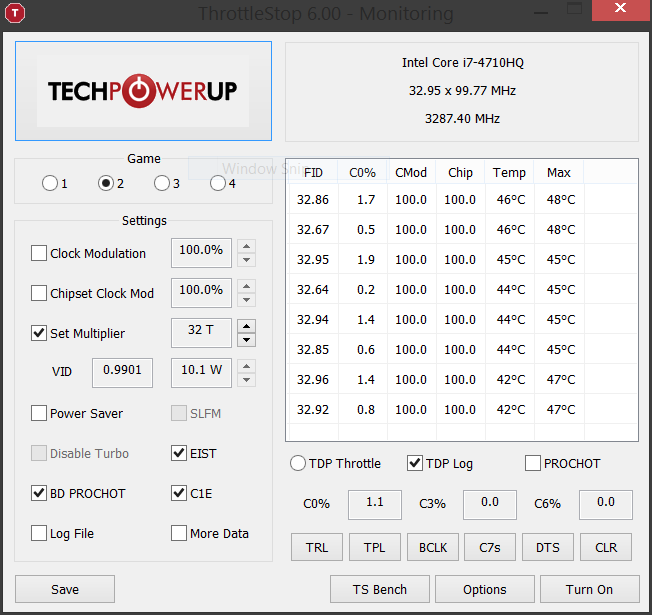Click the 10.1 W power field
The height and width of the screenshot is (615, 652).
click(x=201, y=373)
